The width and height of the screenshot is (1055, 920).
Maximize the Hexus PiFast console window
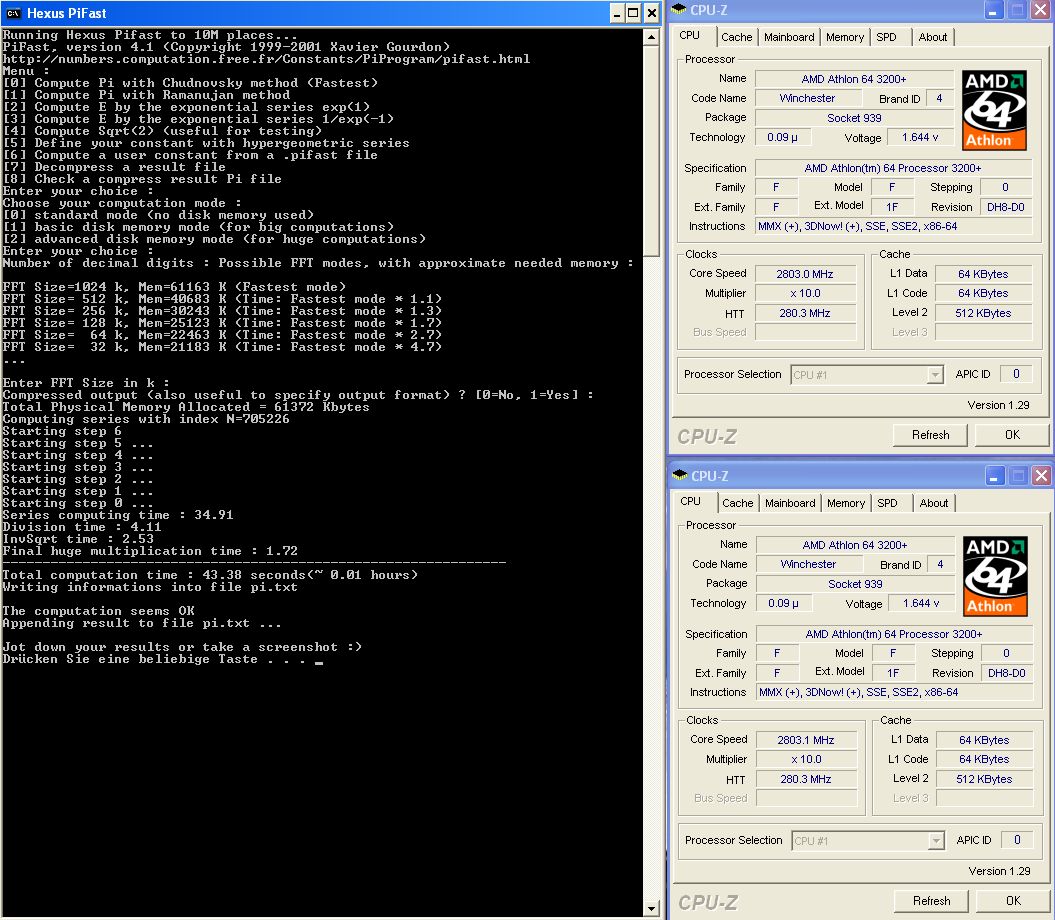pyautogui.click(x=633, y=13)
